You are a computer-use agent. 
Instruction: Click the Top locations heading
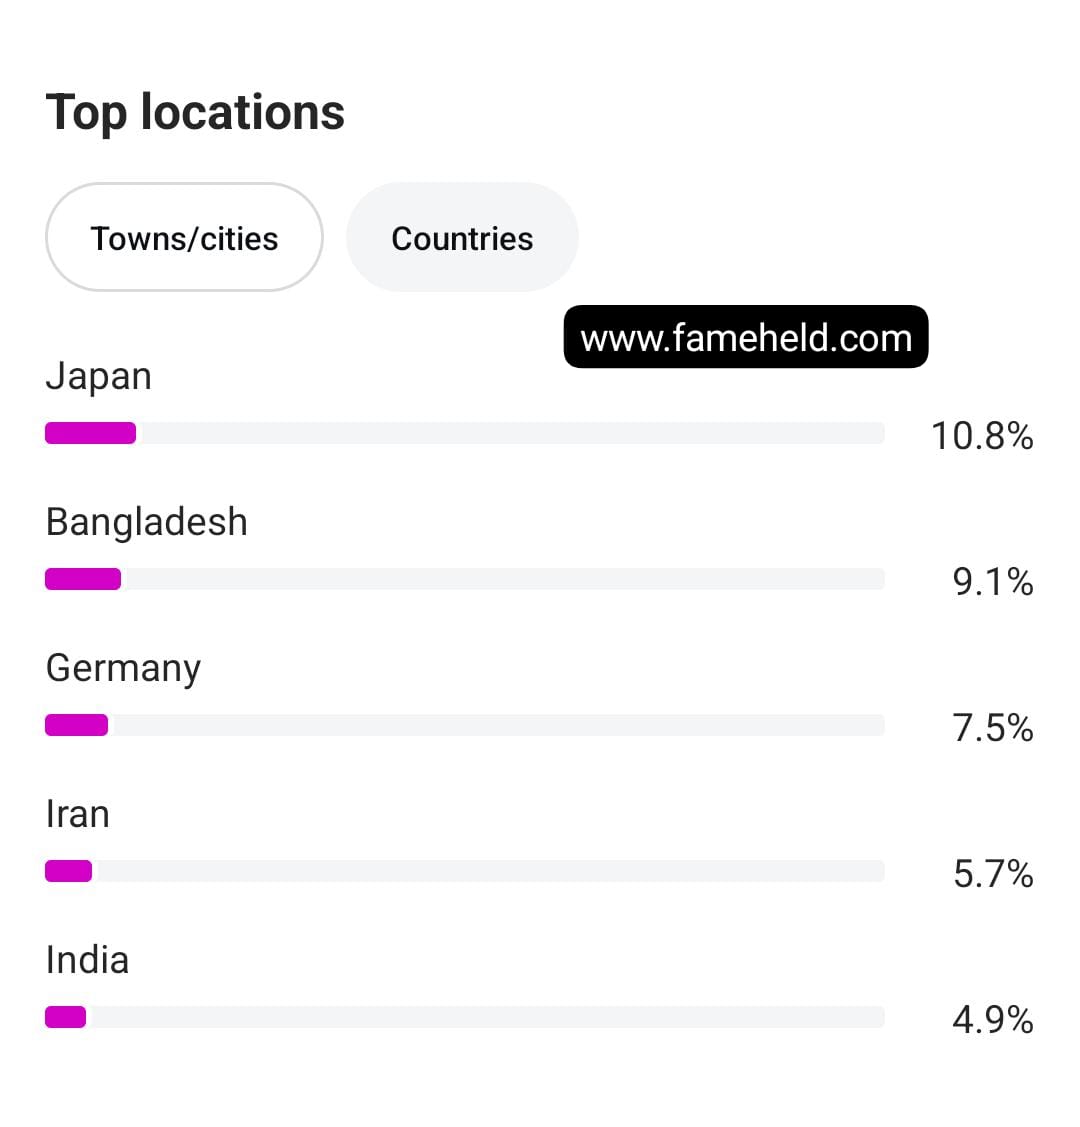tap(195, 112)
